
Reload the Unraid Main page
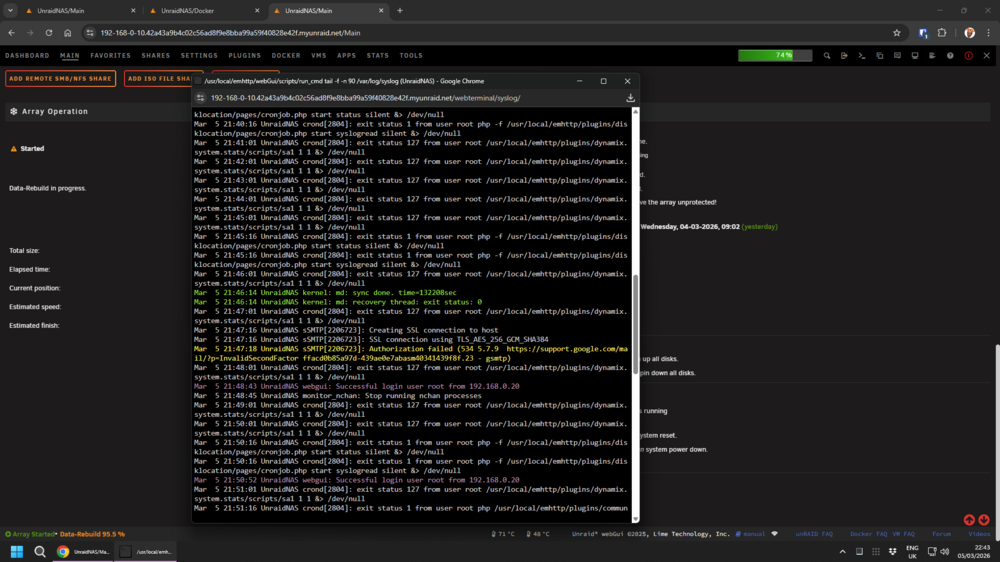pyautogui.click(x=48, y=33)
